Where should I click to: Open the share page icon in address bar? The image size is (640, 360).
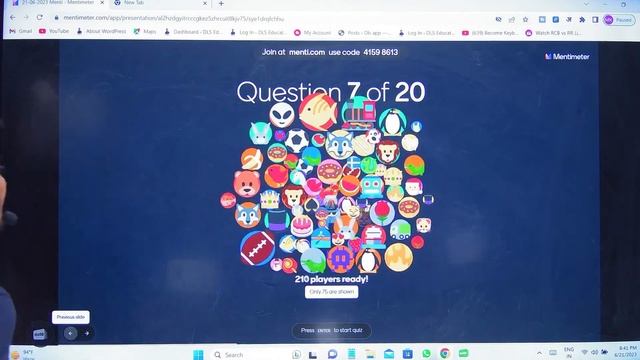pyautogui.click(x=511, y=20)
